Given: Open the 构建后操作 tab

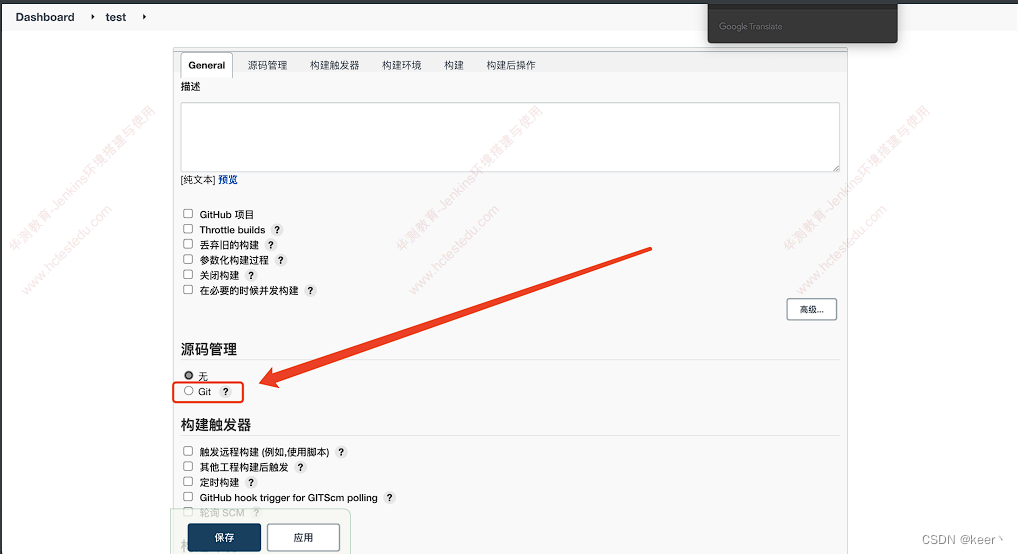Looking at the screenshot, I should coord(511,65).
